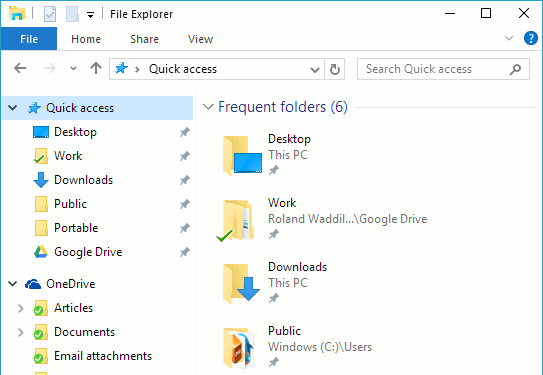Open the recent locations dropdown
Viewport: 543px width, 375px height.
pos(73,69)
